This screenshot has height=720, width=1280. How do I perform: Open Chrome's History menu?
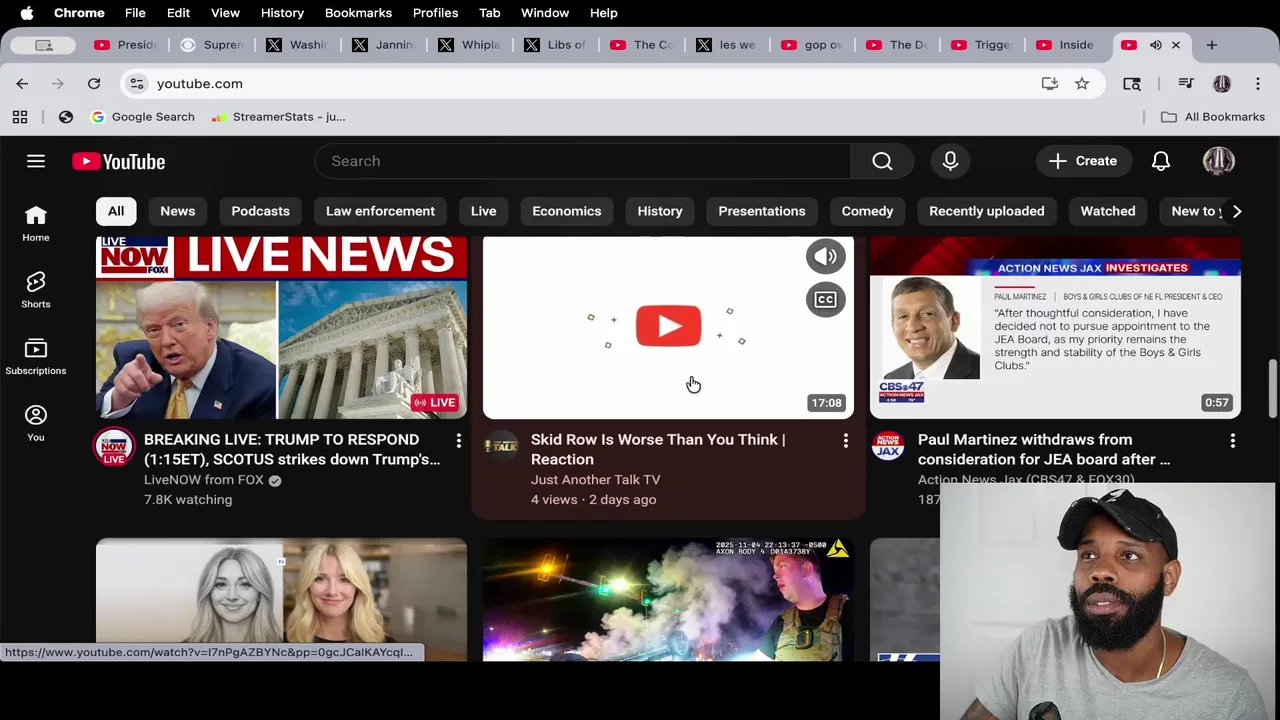[x=282, y=13]
